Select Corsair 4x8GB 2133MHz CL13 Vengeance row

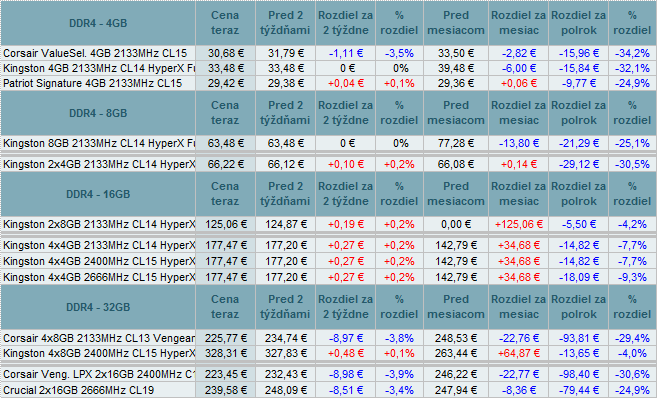[328, 338]
